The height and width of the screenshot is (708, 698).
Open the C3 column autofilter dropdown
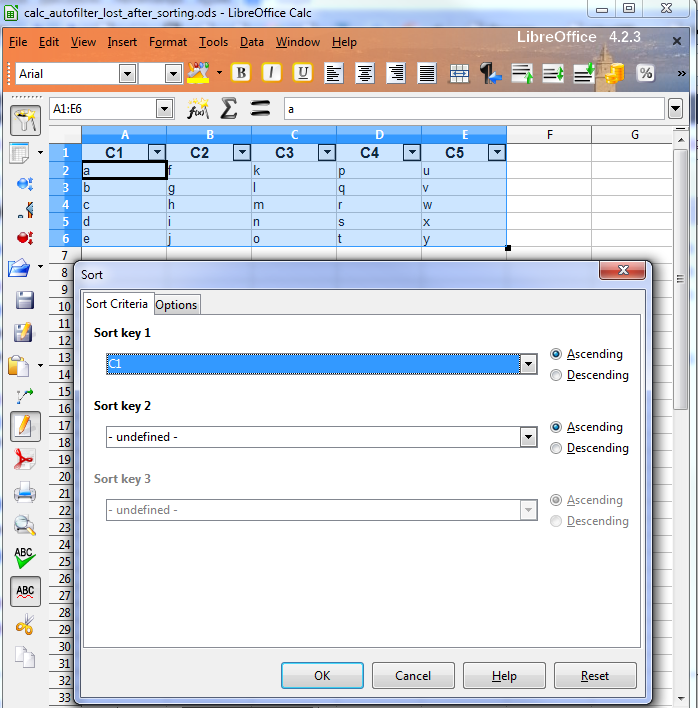[327, 152]
